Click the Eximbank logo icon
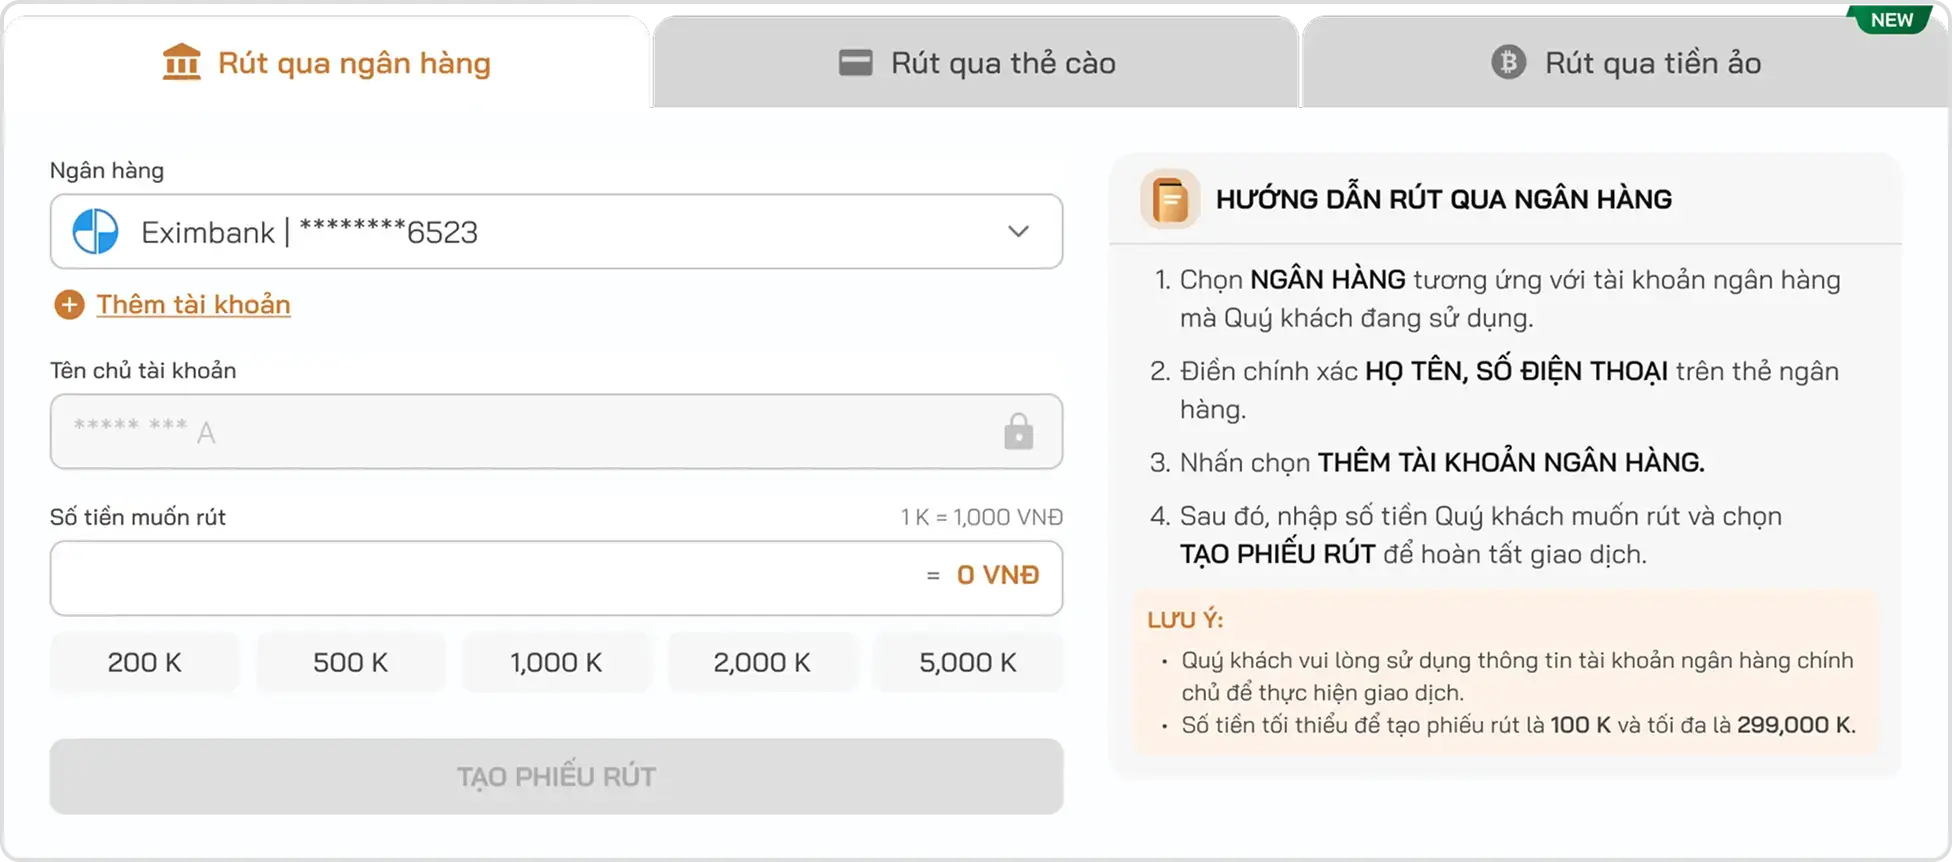 click(x=96, y=232)
